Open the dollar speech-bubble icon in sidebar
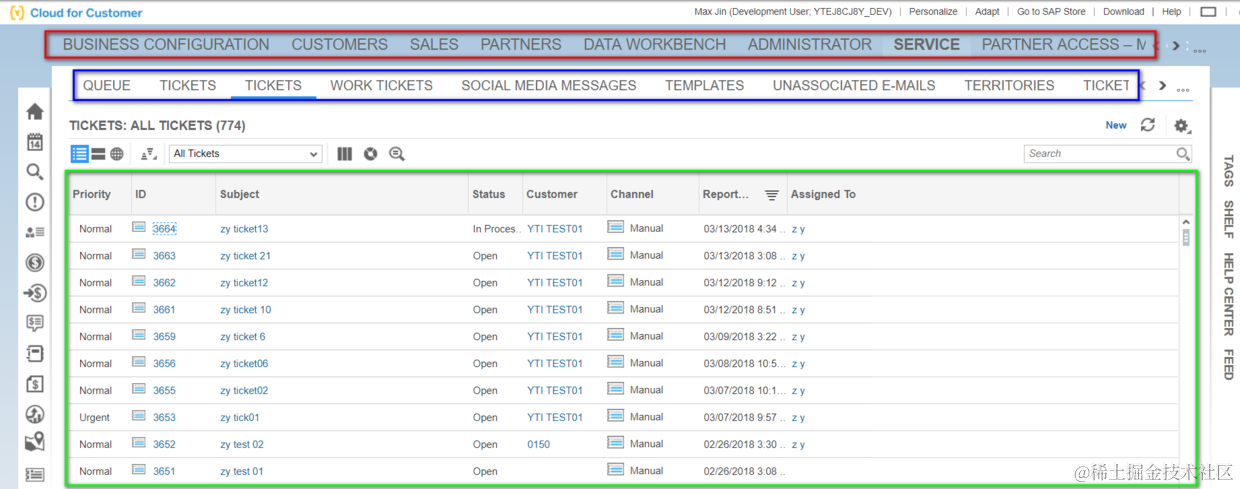The height and width of the screenshot is (489, 1240). coord(35,323)
